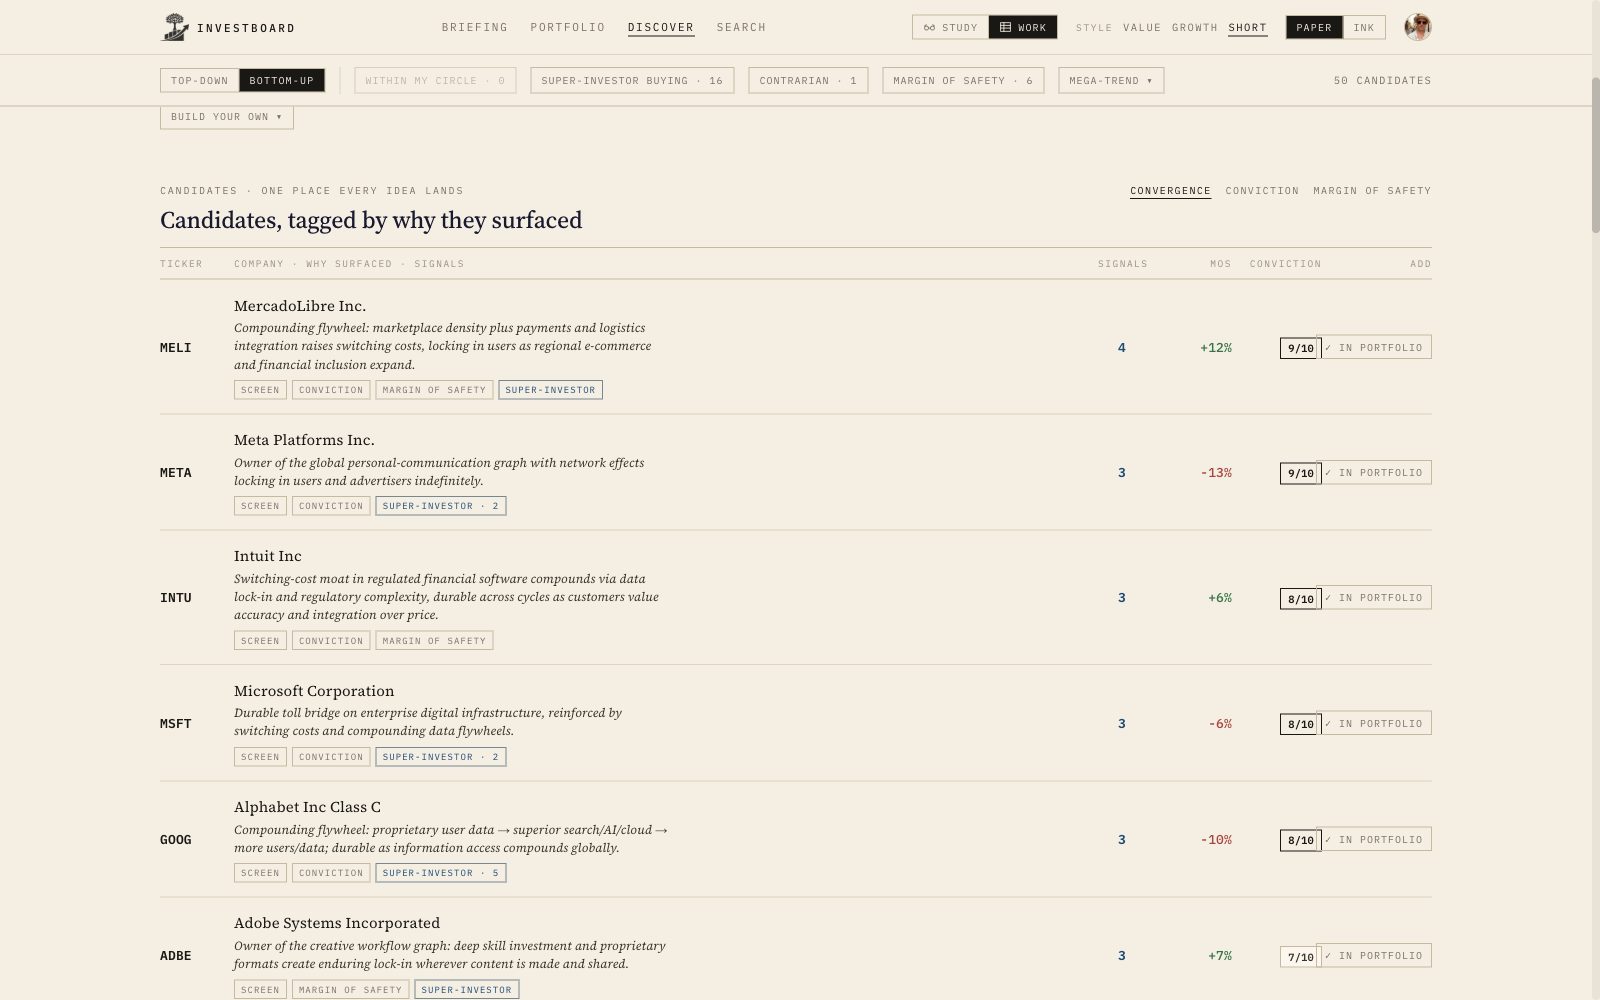Open Microsoft Corporation company name
1600x1000 pixels.
pyautogui.click(x=314, y=691)
